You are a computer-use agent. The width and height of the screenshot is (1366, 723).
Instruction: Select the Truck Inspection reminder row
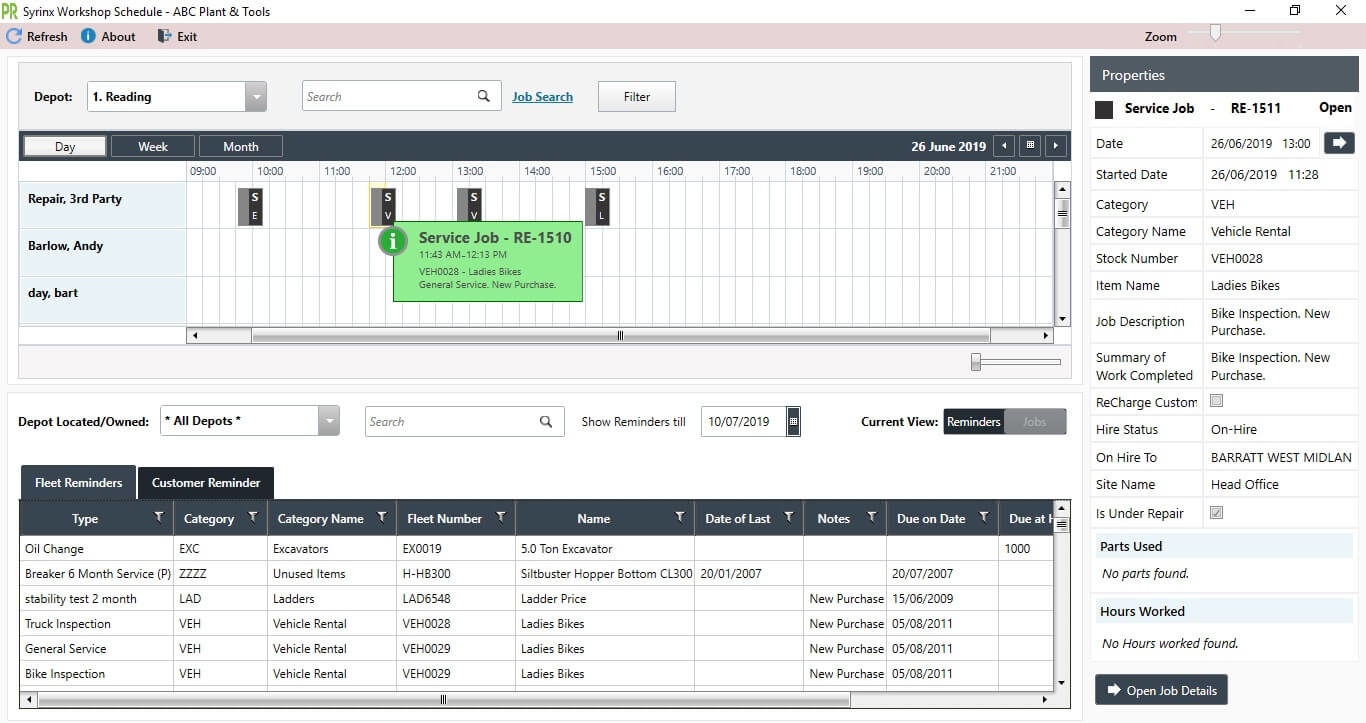[538, 623]
